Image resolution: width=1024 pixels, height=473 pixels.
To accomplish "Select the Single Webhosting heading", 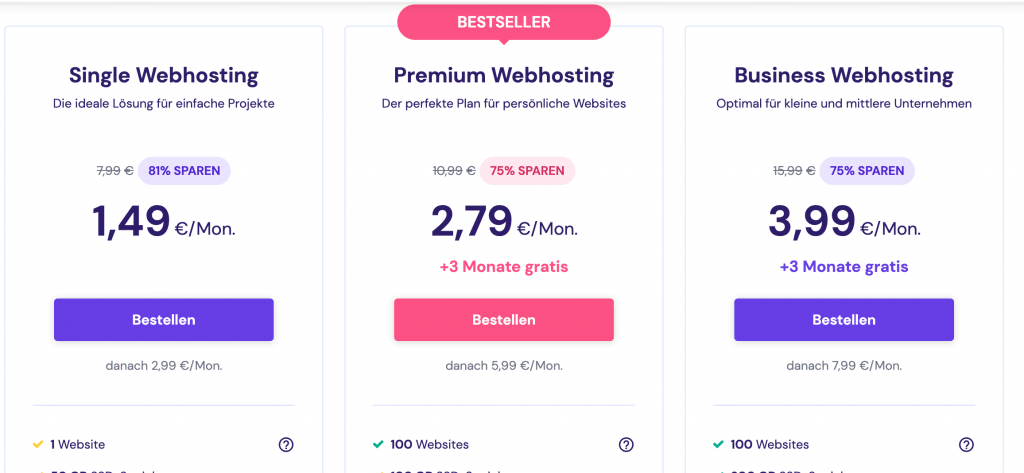I will point(163,75).
